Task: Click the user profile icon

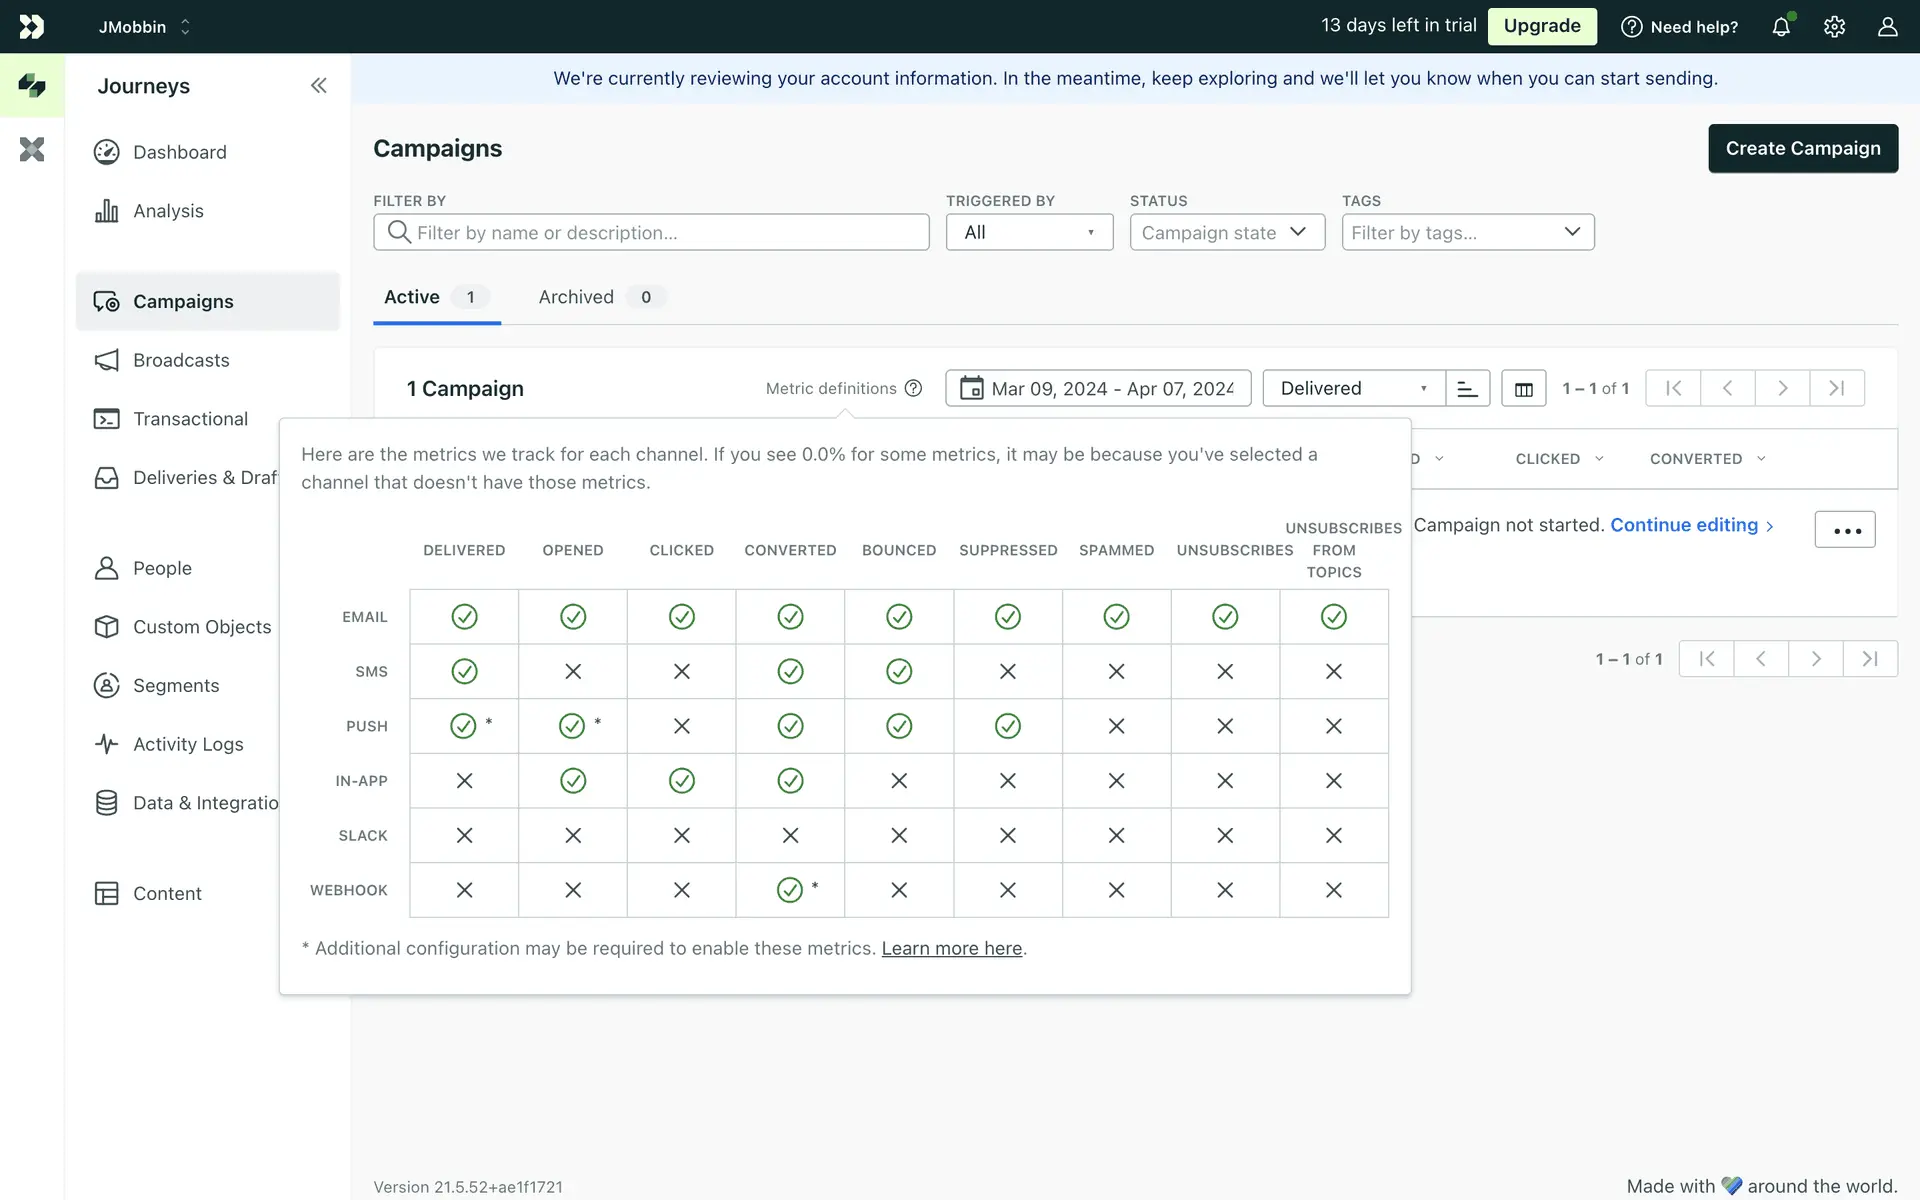Action: point(1887,27)
